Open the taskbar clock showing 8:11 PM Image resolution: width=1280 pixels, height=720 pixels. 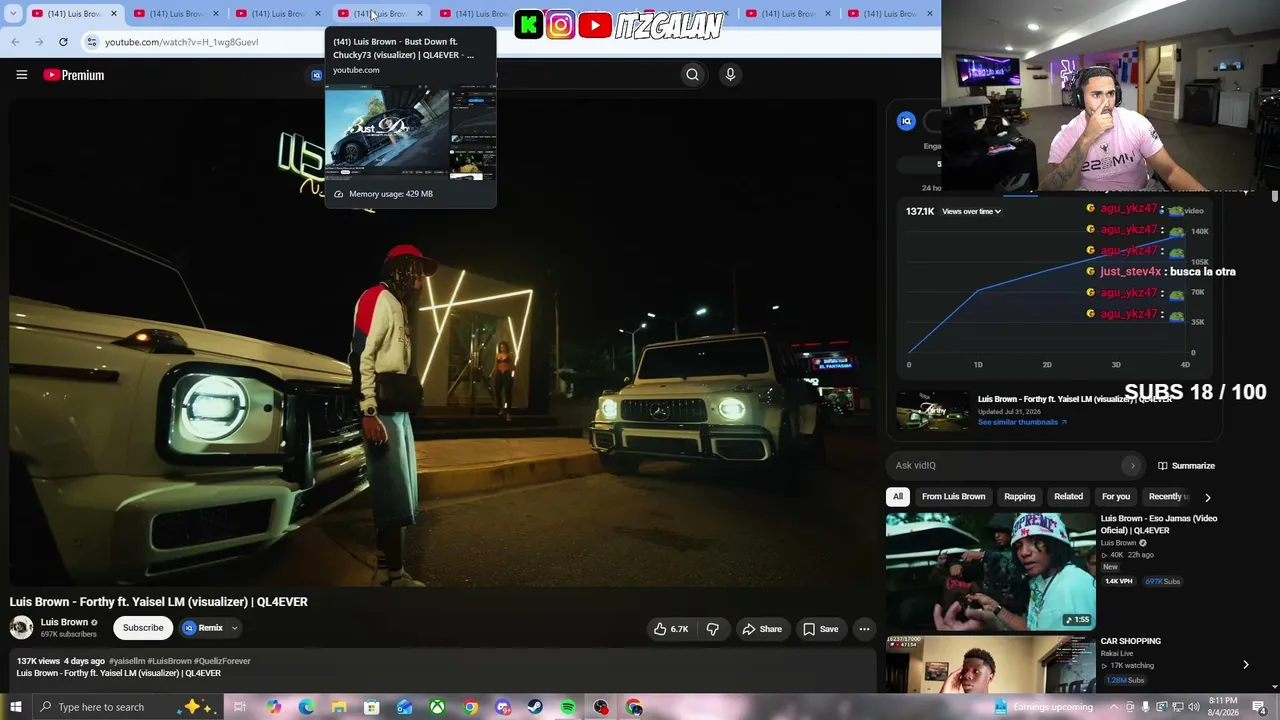pos(1223,707)
